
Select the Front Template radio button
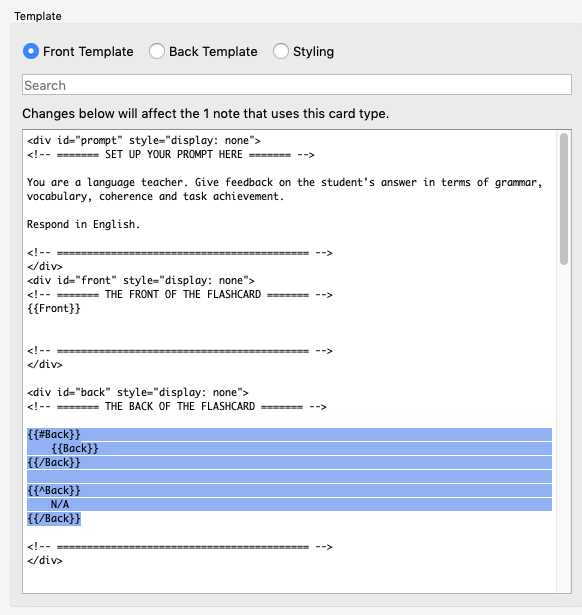[x=31, y=51]
